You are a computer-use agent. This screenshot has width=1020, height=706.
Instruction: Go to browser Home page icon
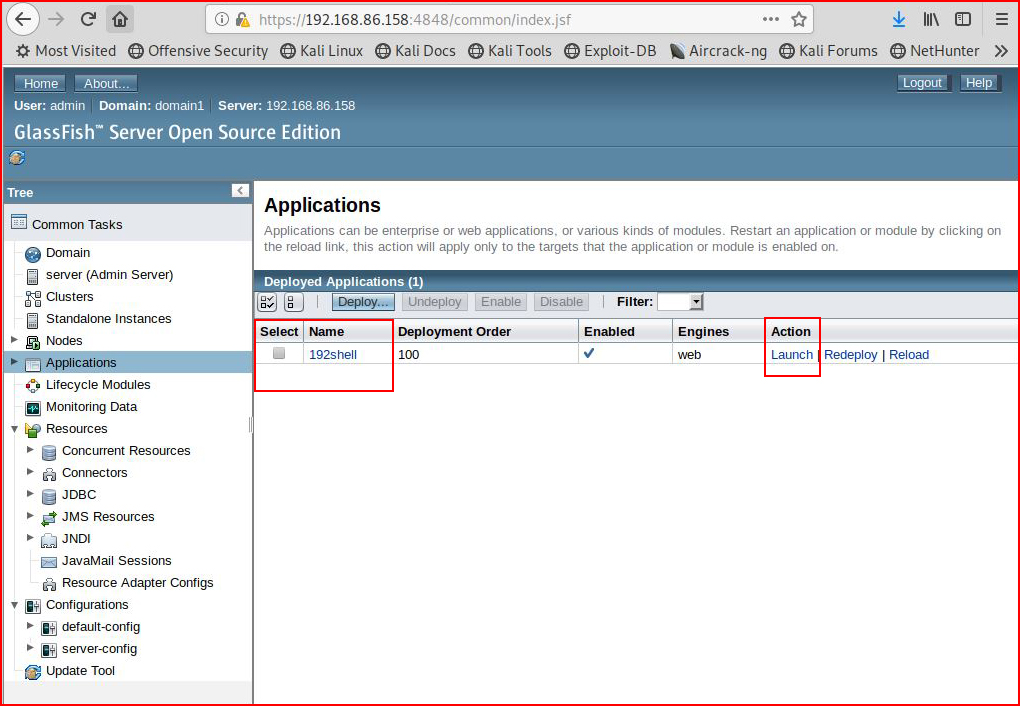coord(120,20)
